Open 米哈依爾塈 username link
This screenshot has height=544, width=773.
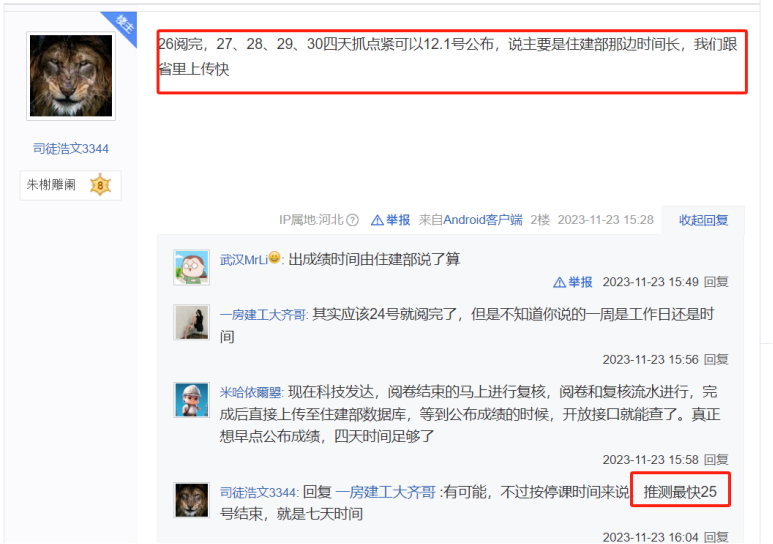pyautogui.click(x=251, y=393)
